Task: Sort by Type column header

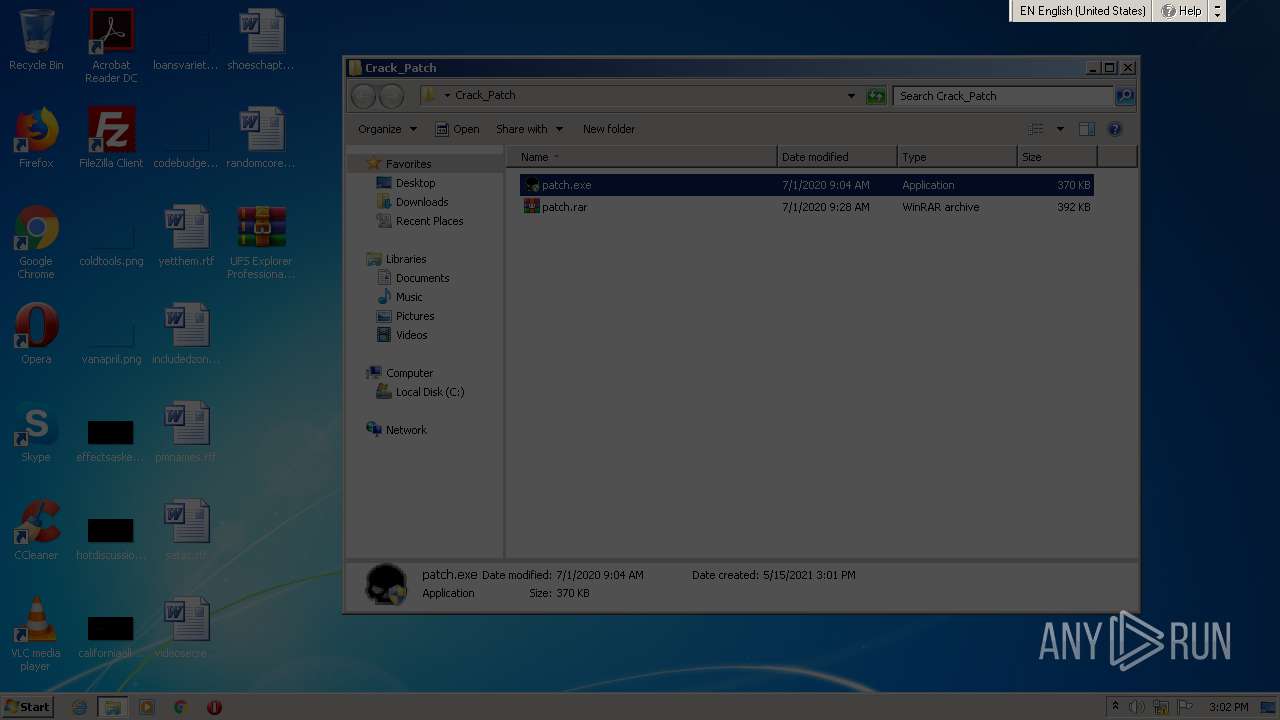Action: point(957,157)
